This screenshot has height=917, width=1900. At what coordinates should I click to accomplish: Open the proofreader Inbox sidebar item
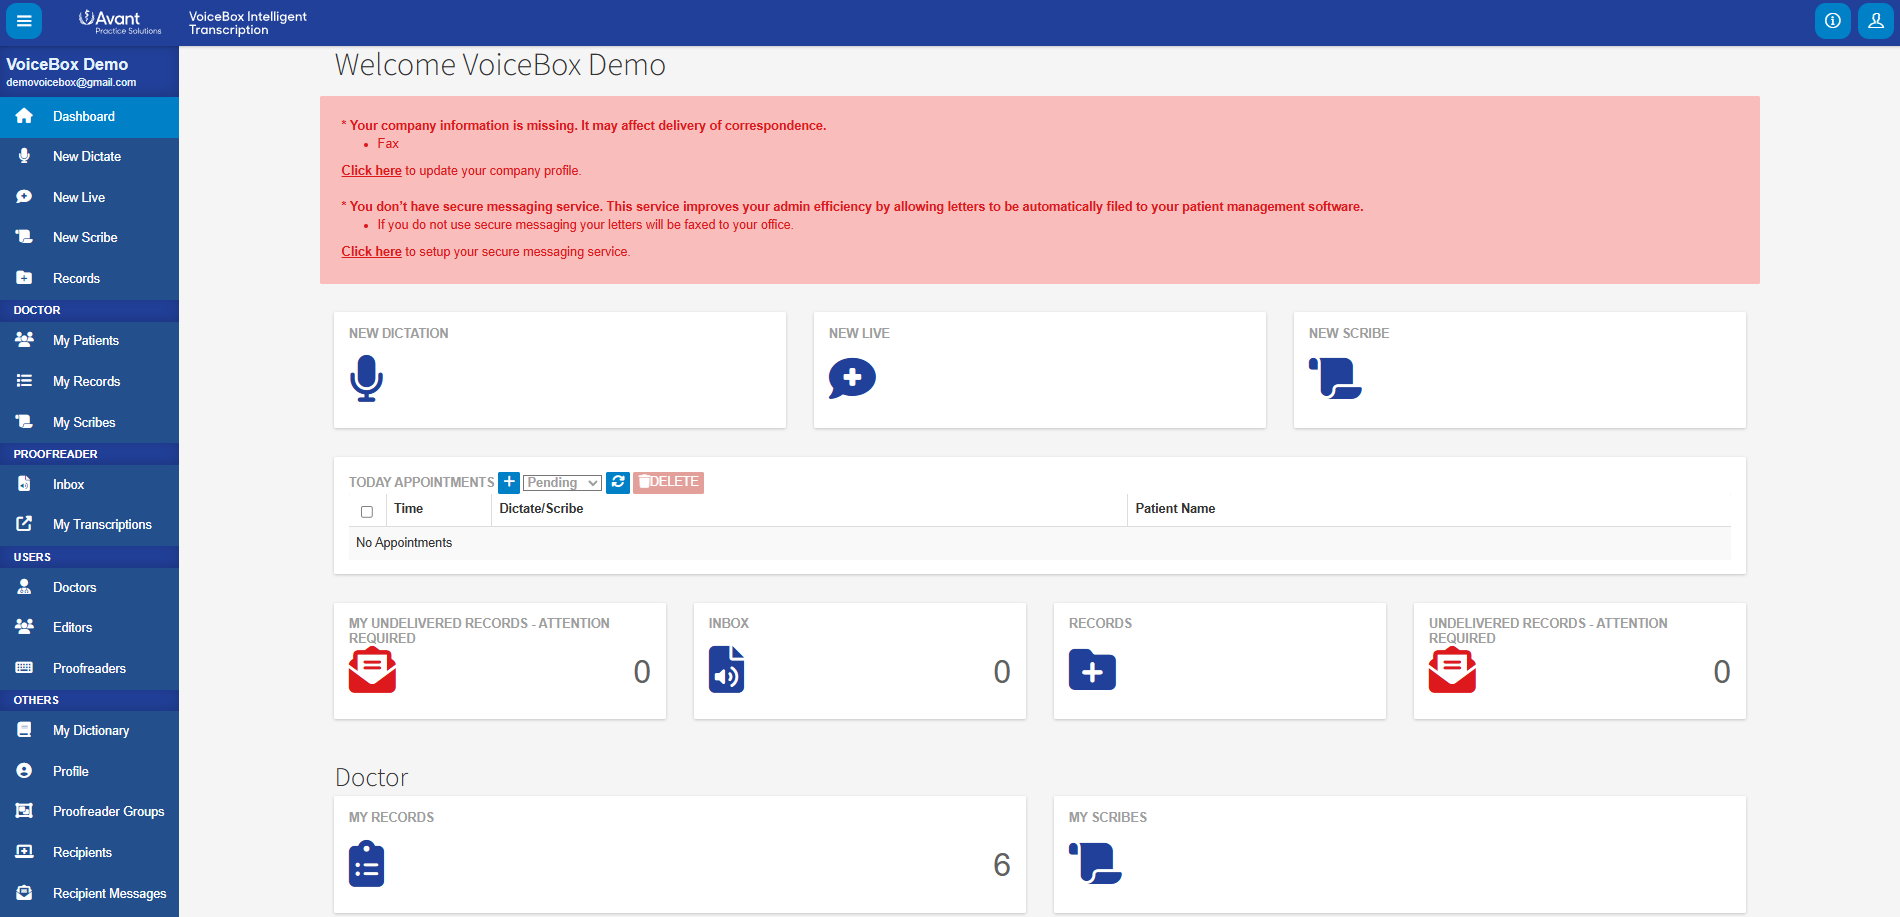pos(89,484)
